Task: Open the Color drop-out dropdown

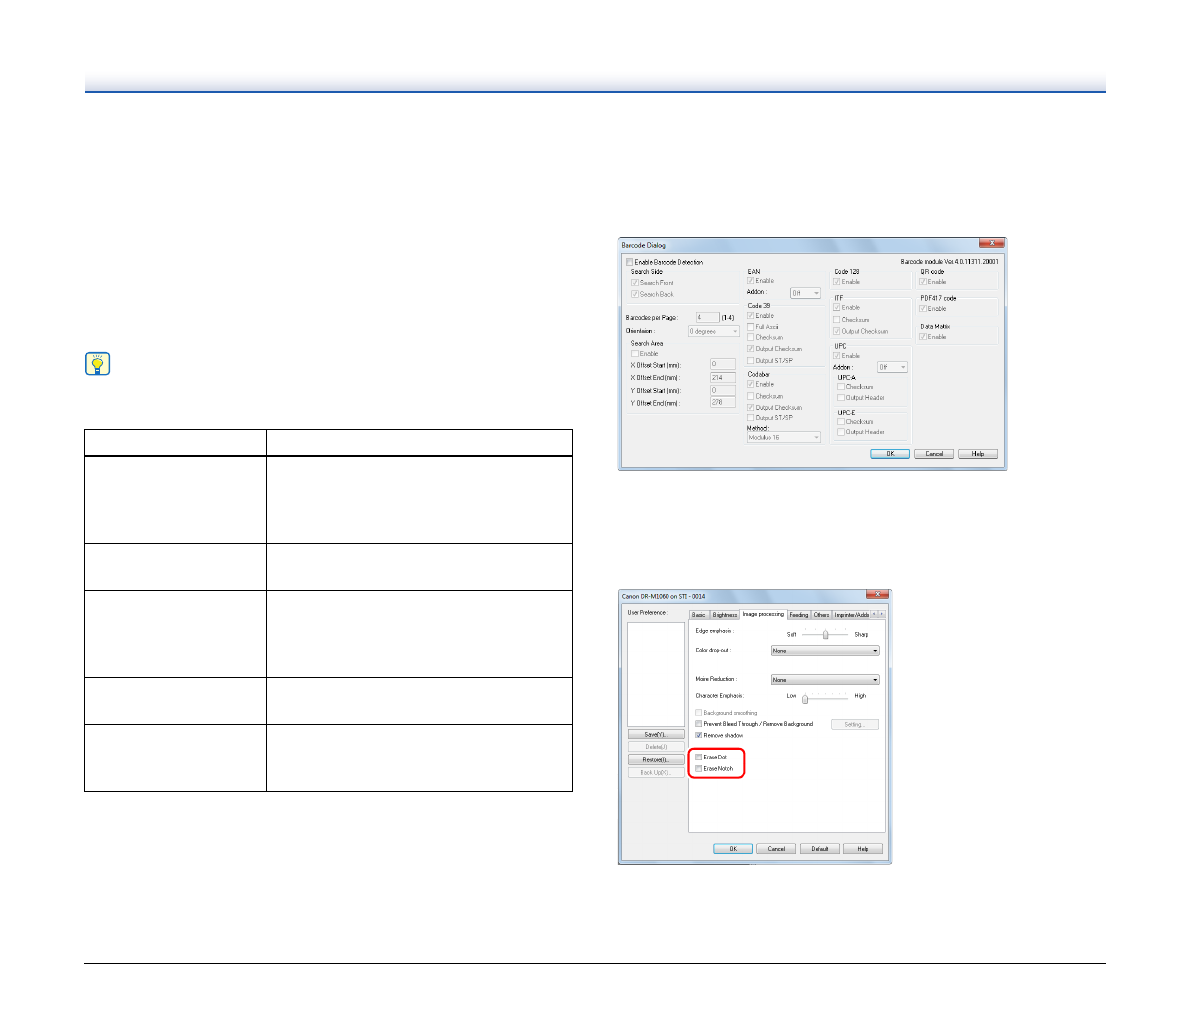Action: click(824, 650)
